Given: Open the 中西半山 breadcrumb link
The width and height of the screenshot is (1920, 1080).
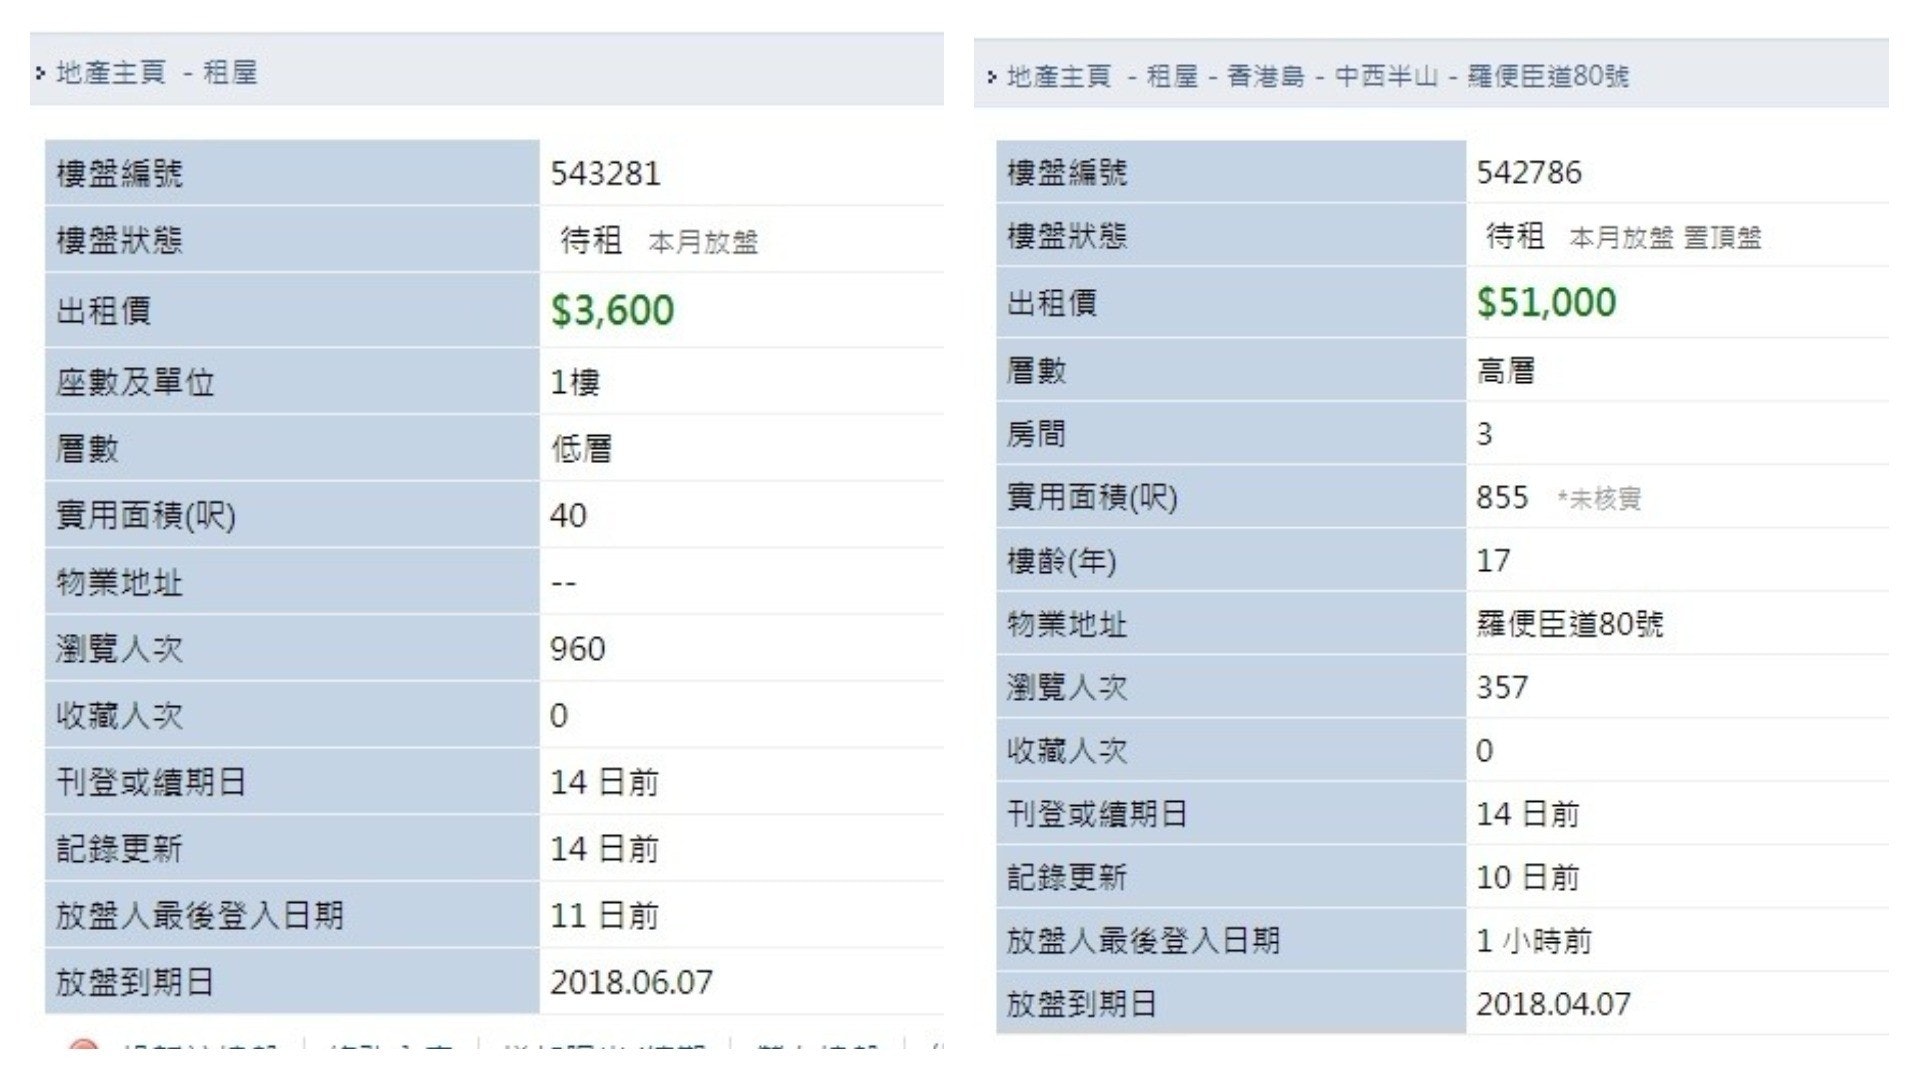Looking at the screenshot, I should [x=1386, y=76].
